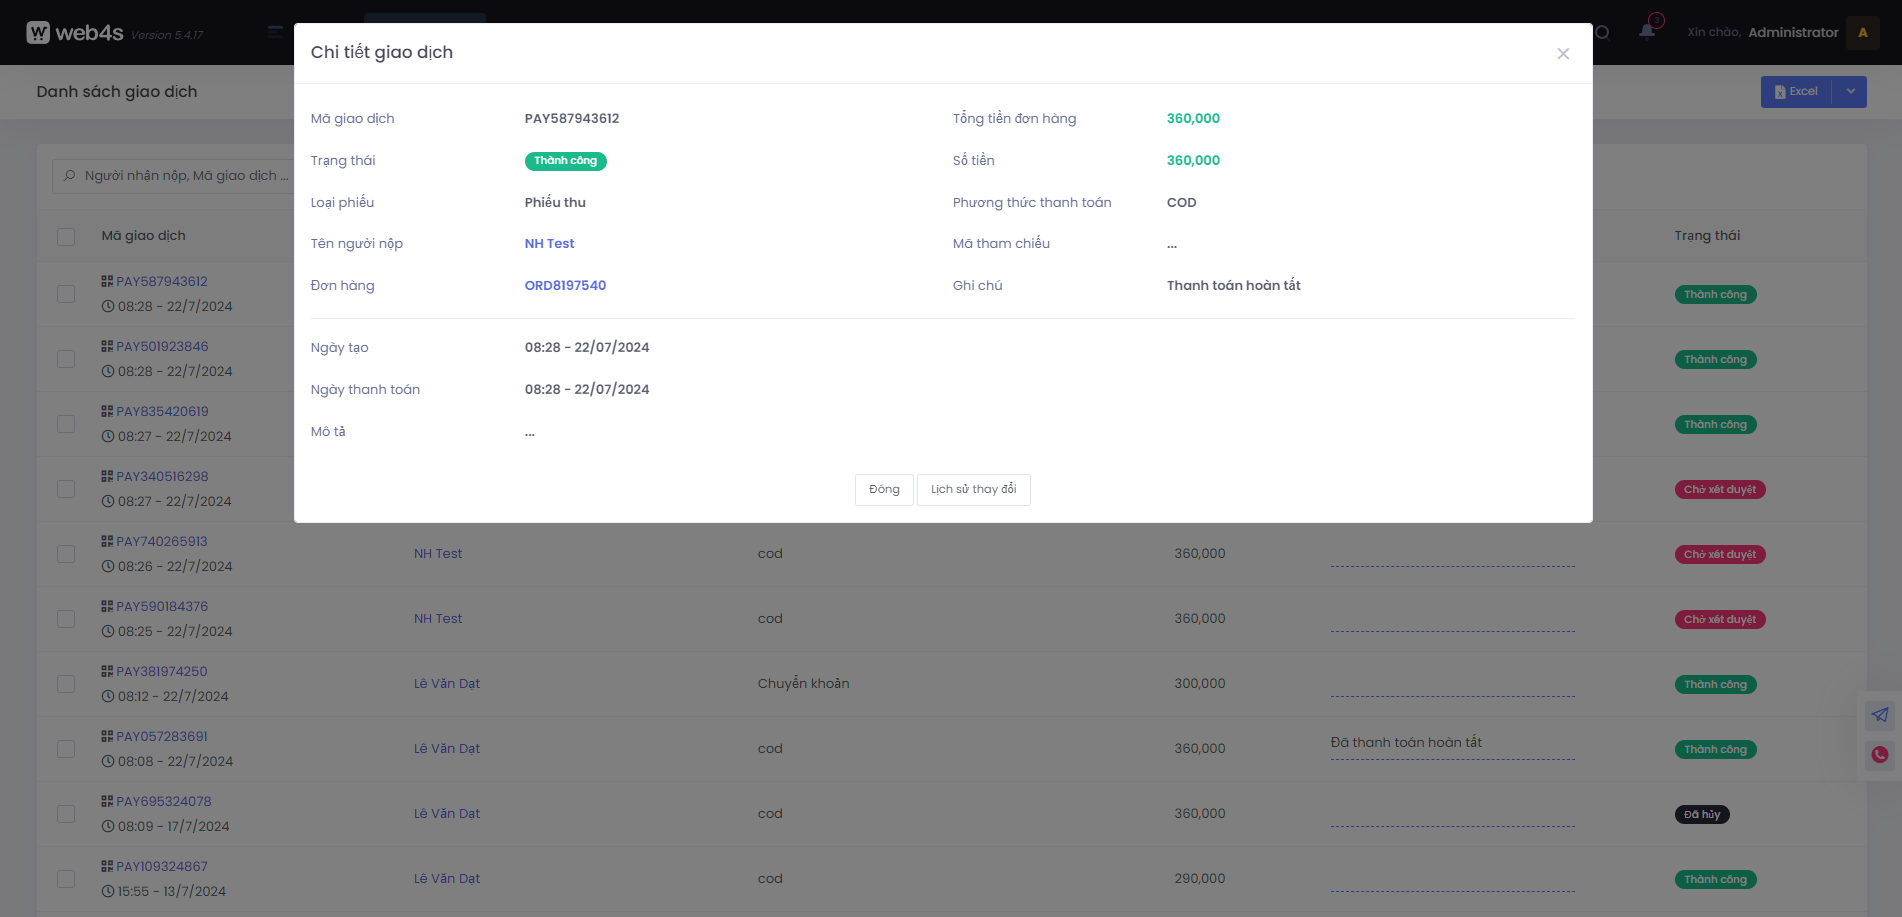Screen dimensions: 1902x917
Task: Toggle the select-all checkbox in table header
Action: 66,237
